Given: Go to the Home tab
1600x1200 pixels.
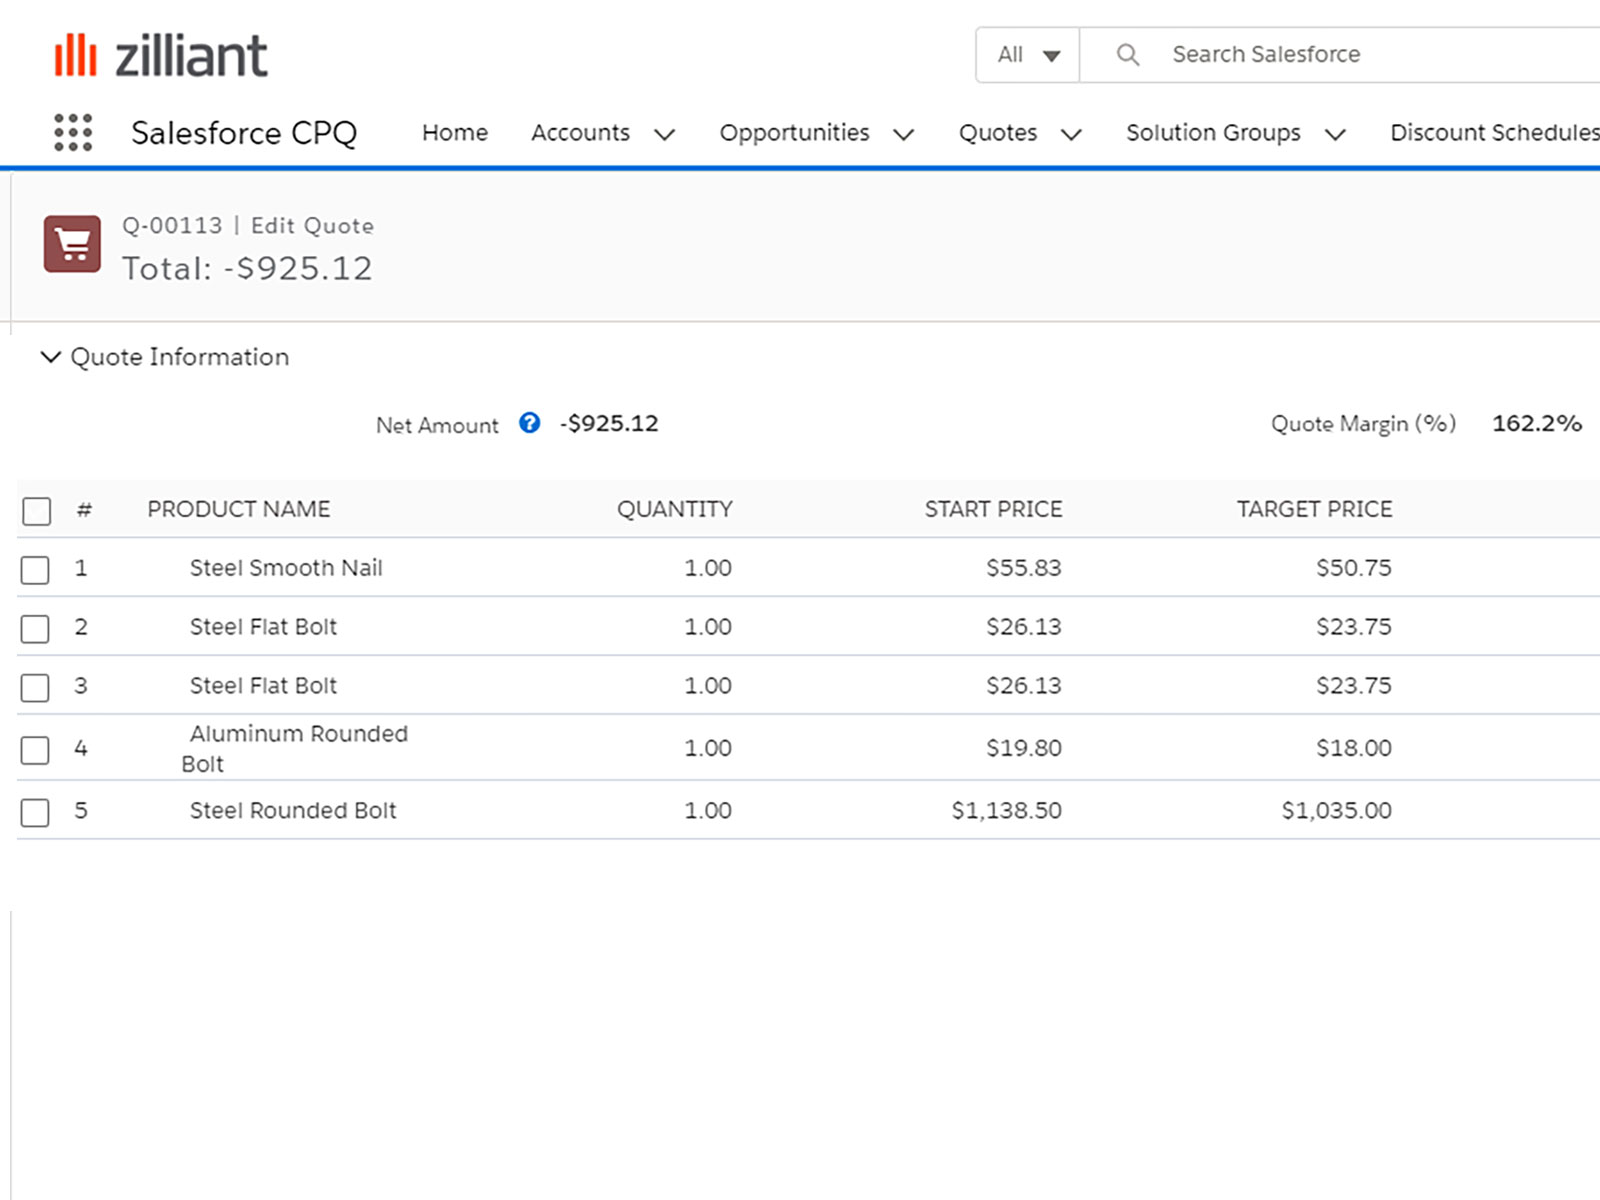Looking at the screenshot, I should (x=455, y=132).
